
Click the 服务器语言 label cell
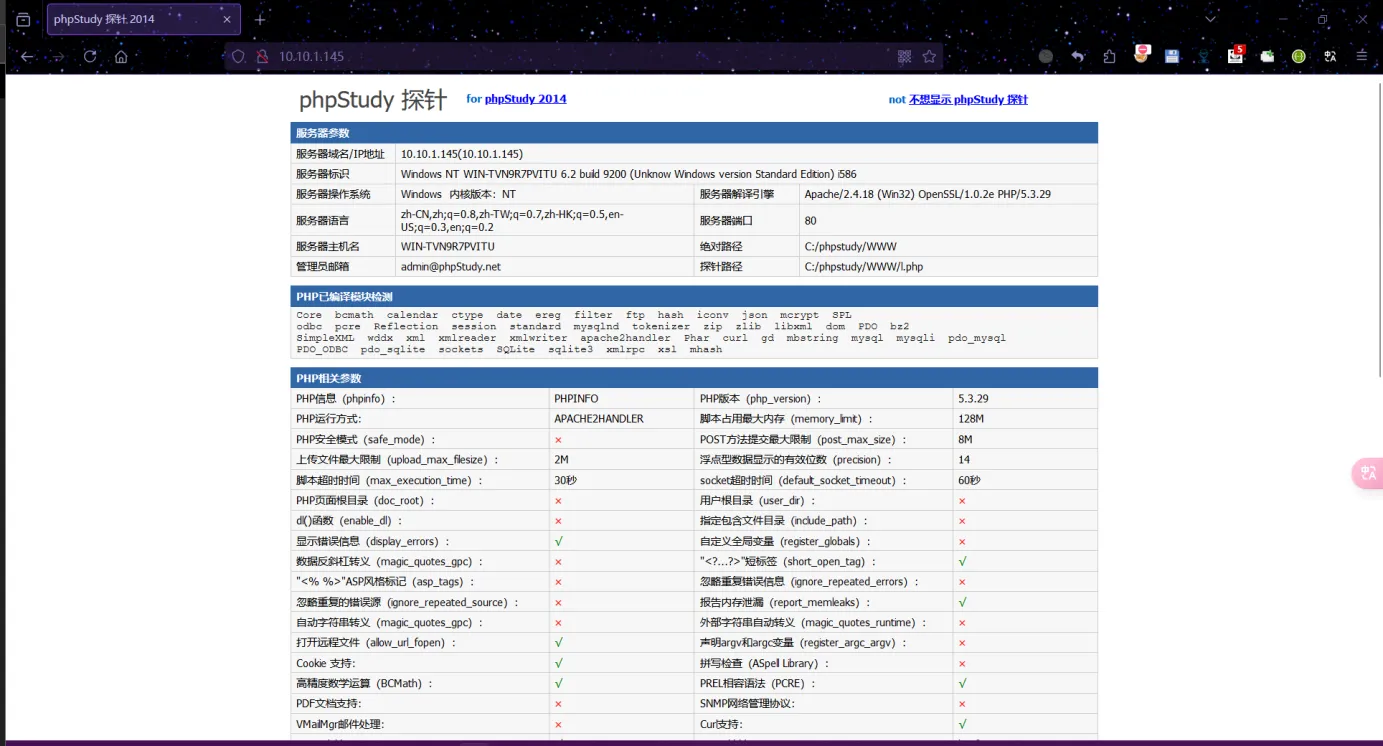click(x=321, y=220)
